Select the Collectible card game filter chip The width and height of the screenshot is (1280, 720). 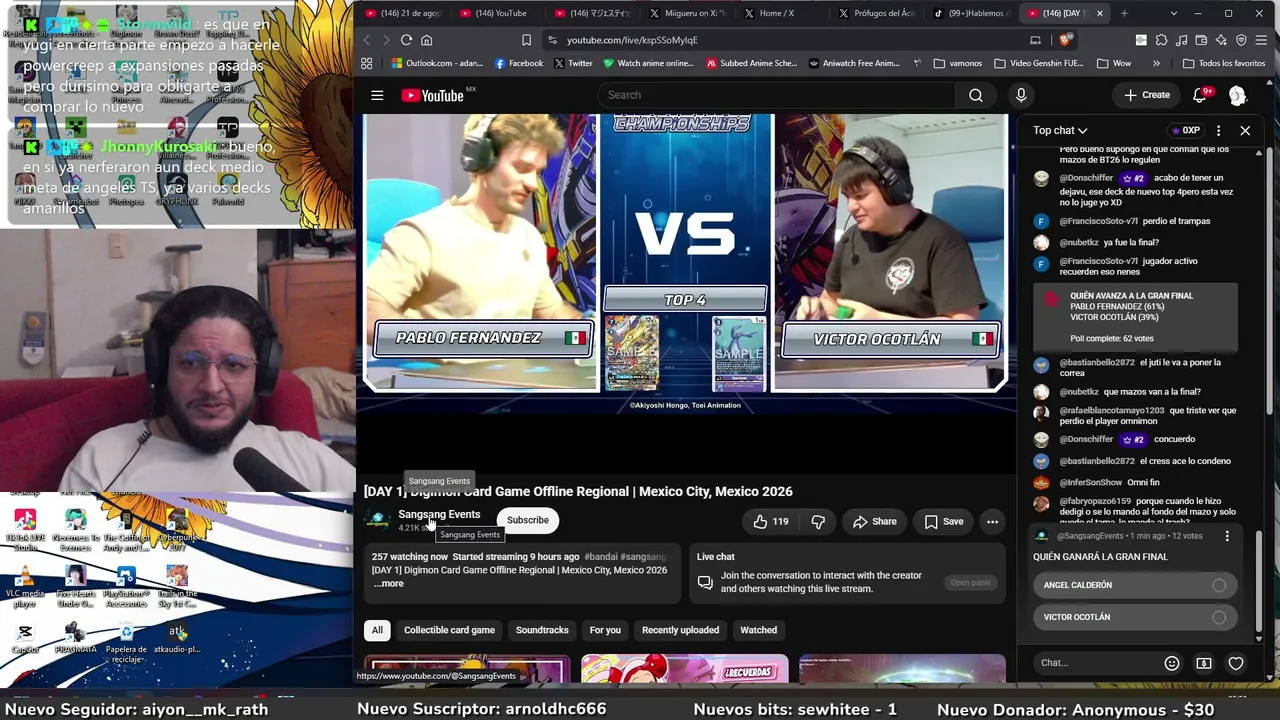449,630
